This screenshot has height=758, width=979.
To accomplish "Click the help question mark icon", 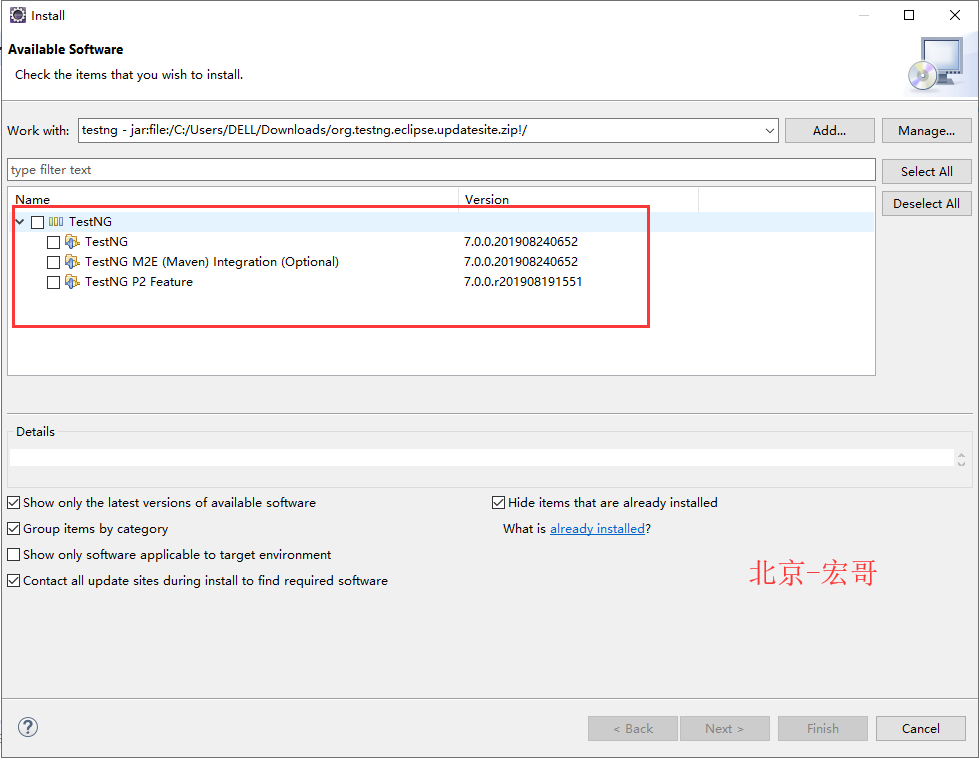I will 27,727.
